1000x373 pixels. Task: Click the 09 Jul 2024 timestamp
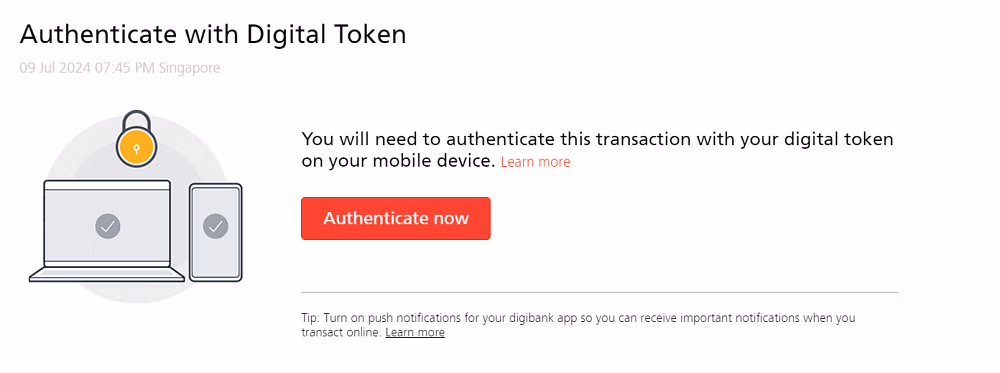(119, 68)
